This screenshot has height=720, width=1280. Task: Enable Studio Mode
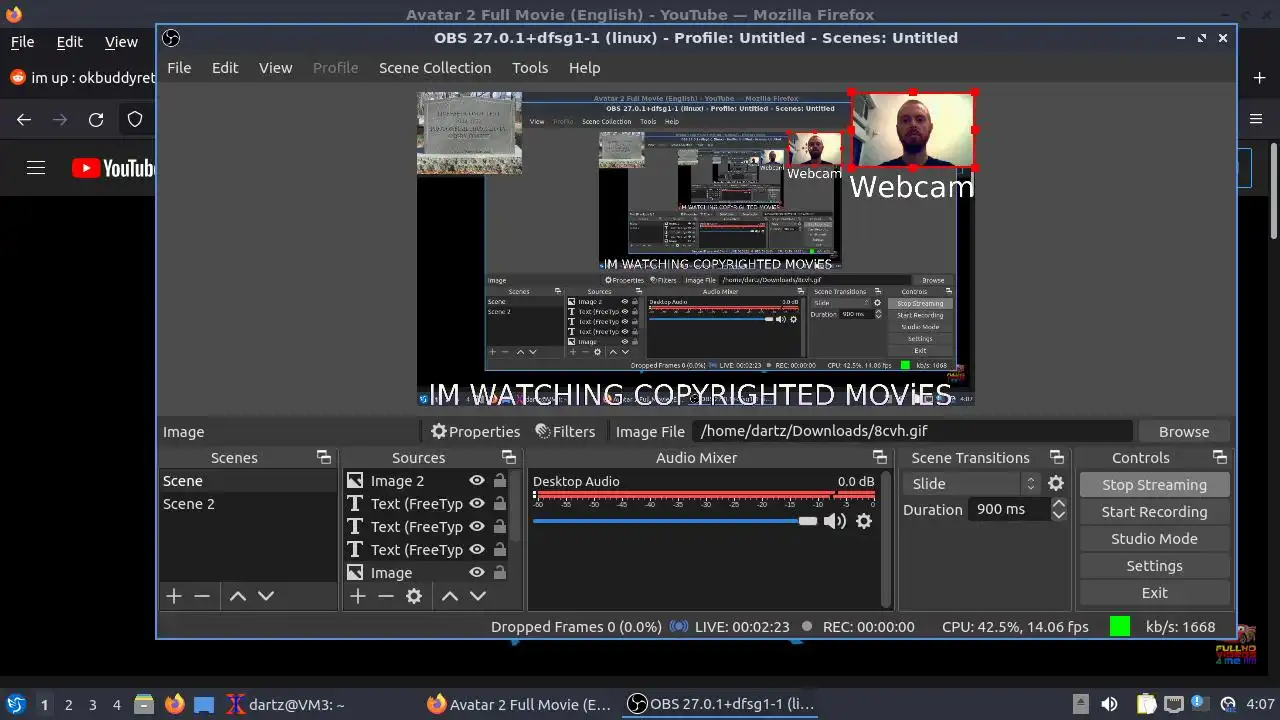[1154, 539]
